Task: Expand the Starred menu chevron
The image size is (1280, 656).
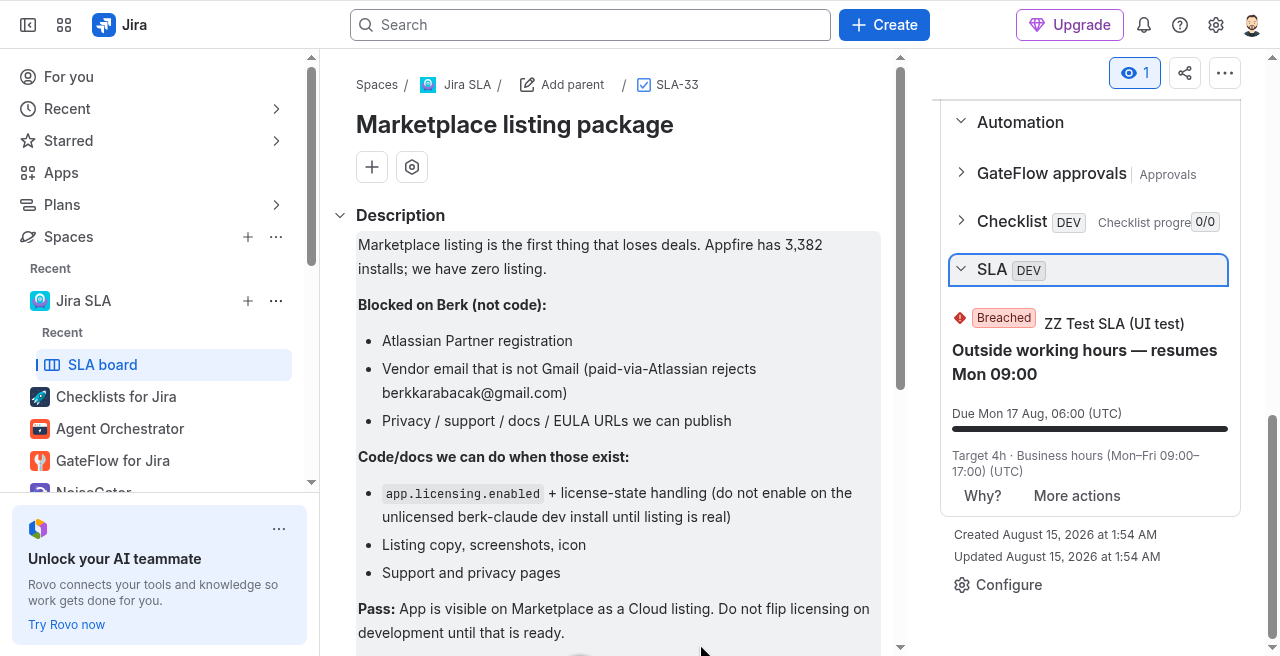Action: tap(277, 141)
